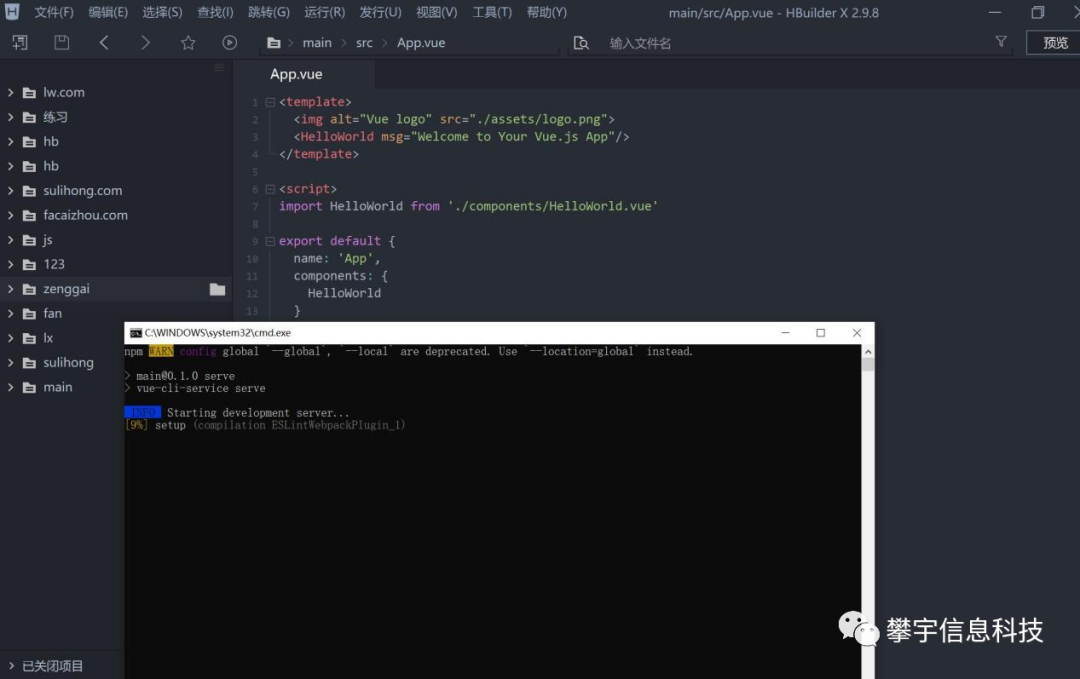Image resolution: width=1080 pixels, height=679 pixels.
Task: Collapse the template block on line 1
Action: pyautogui.click(x=270, y=103)
